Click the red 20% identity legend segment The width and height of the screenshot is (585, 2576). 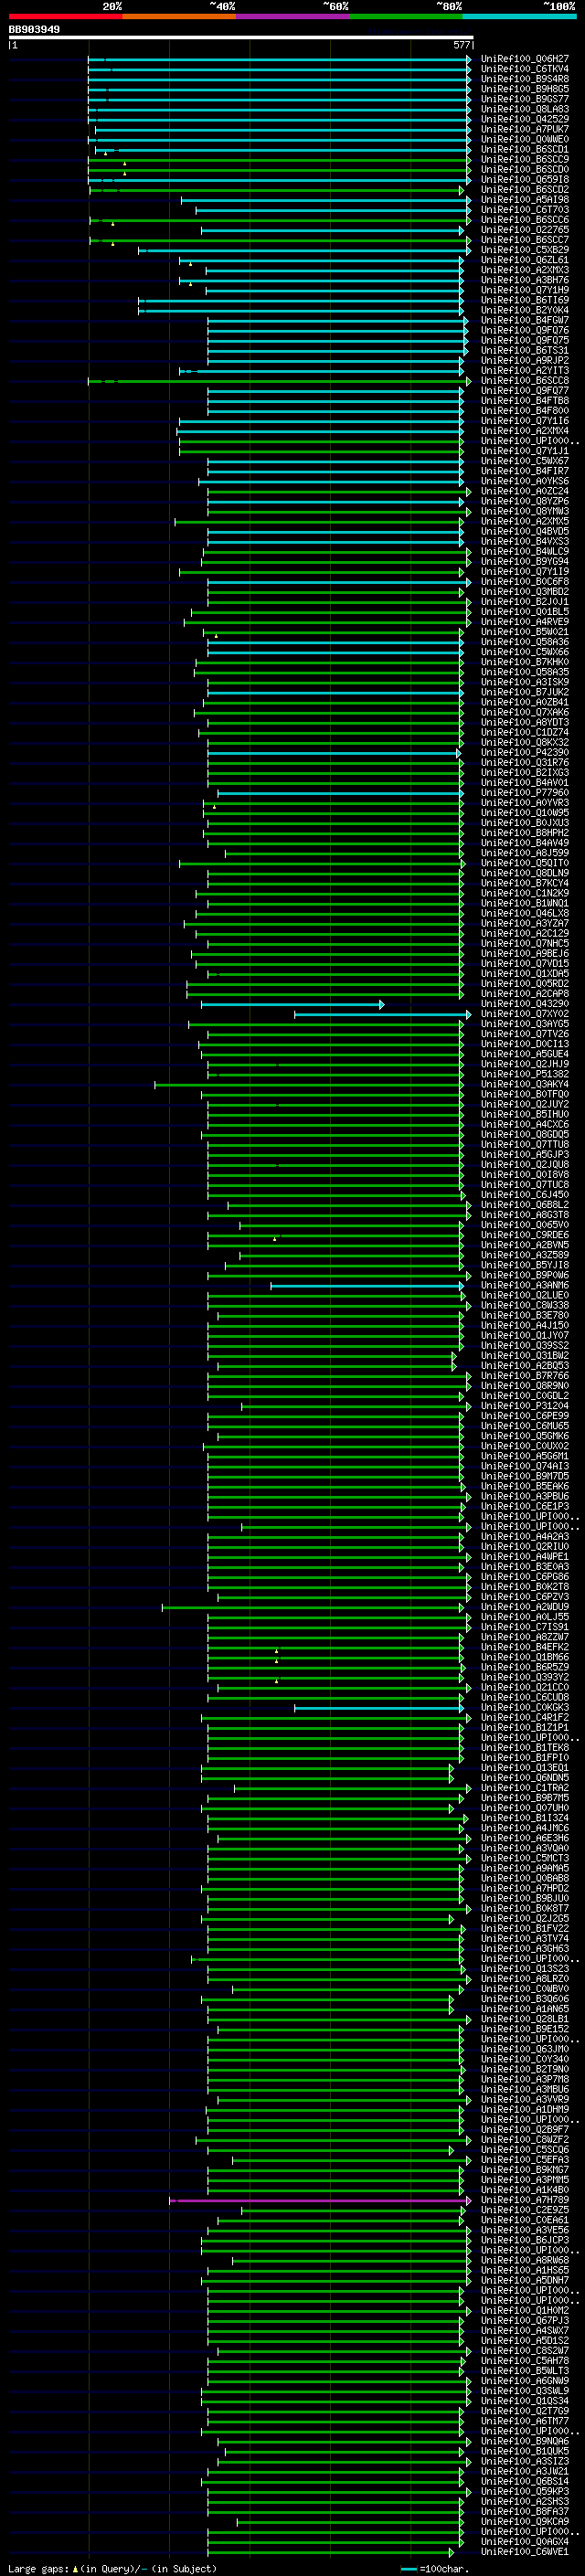point(65,16)
